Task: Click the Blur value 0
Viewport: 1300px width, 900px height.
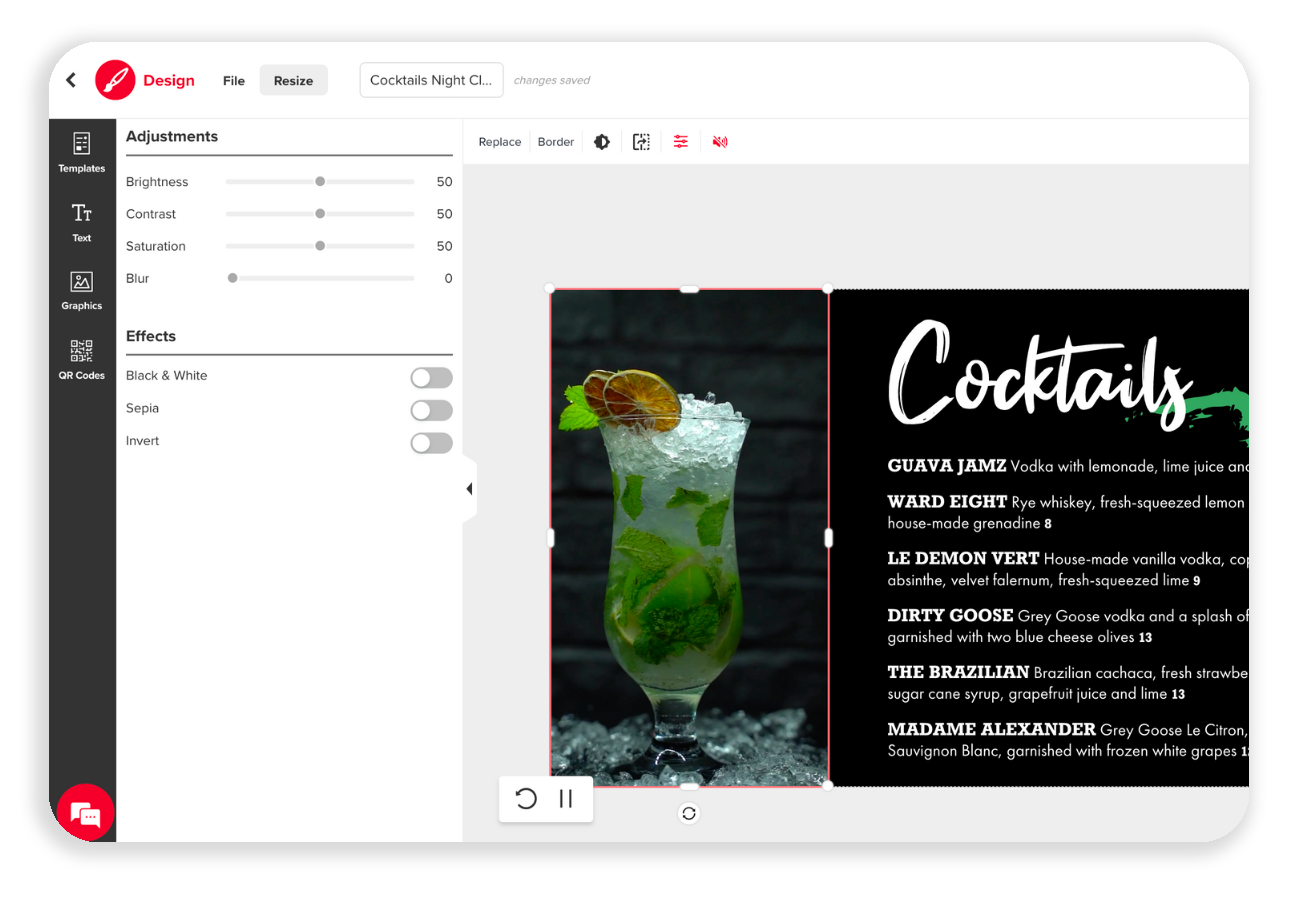Action: coord(449,278)
